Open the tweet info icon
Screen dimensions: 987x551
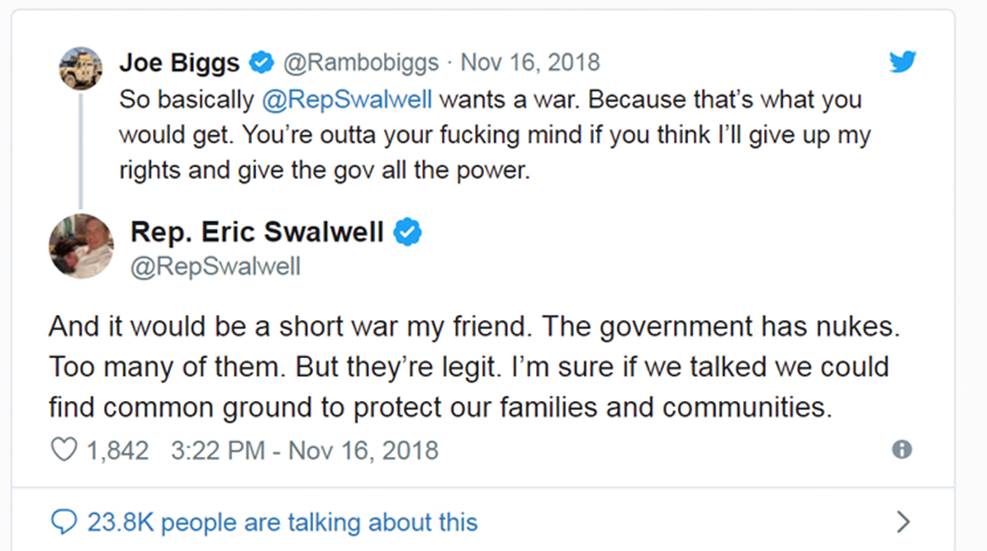click(902, 450)
